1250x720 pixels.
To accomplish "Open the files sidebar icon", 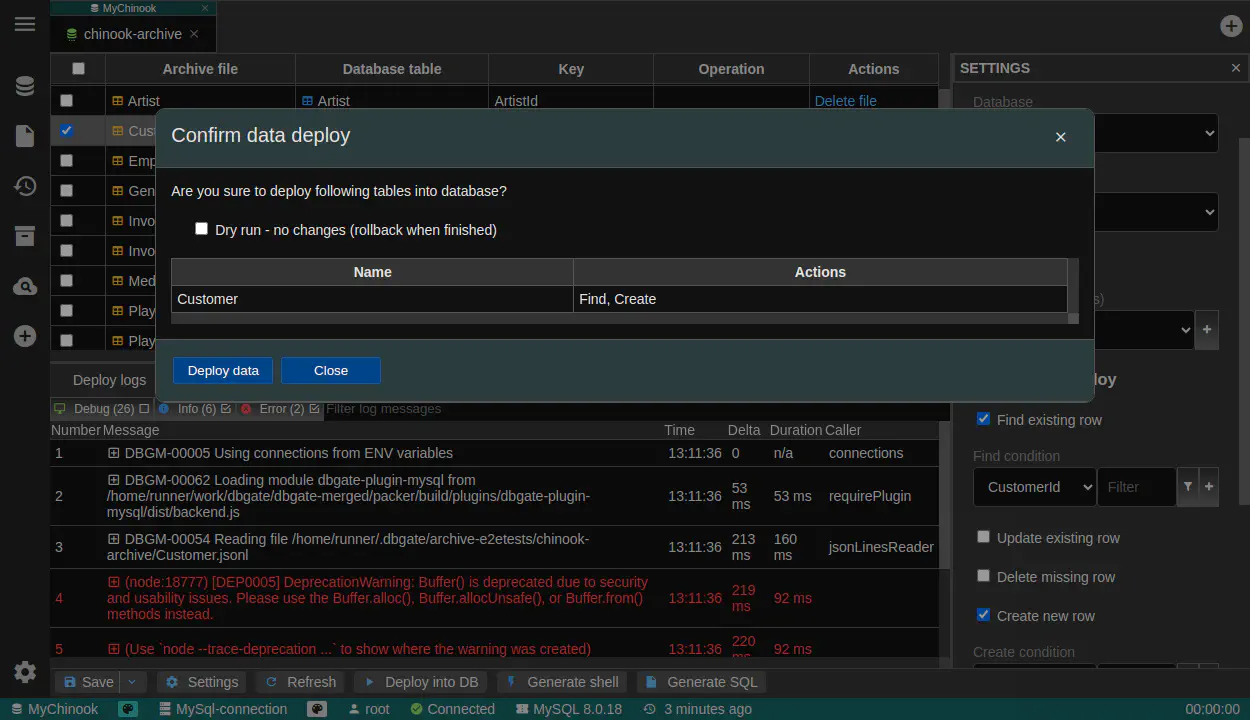I will pos(25,136).
